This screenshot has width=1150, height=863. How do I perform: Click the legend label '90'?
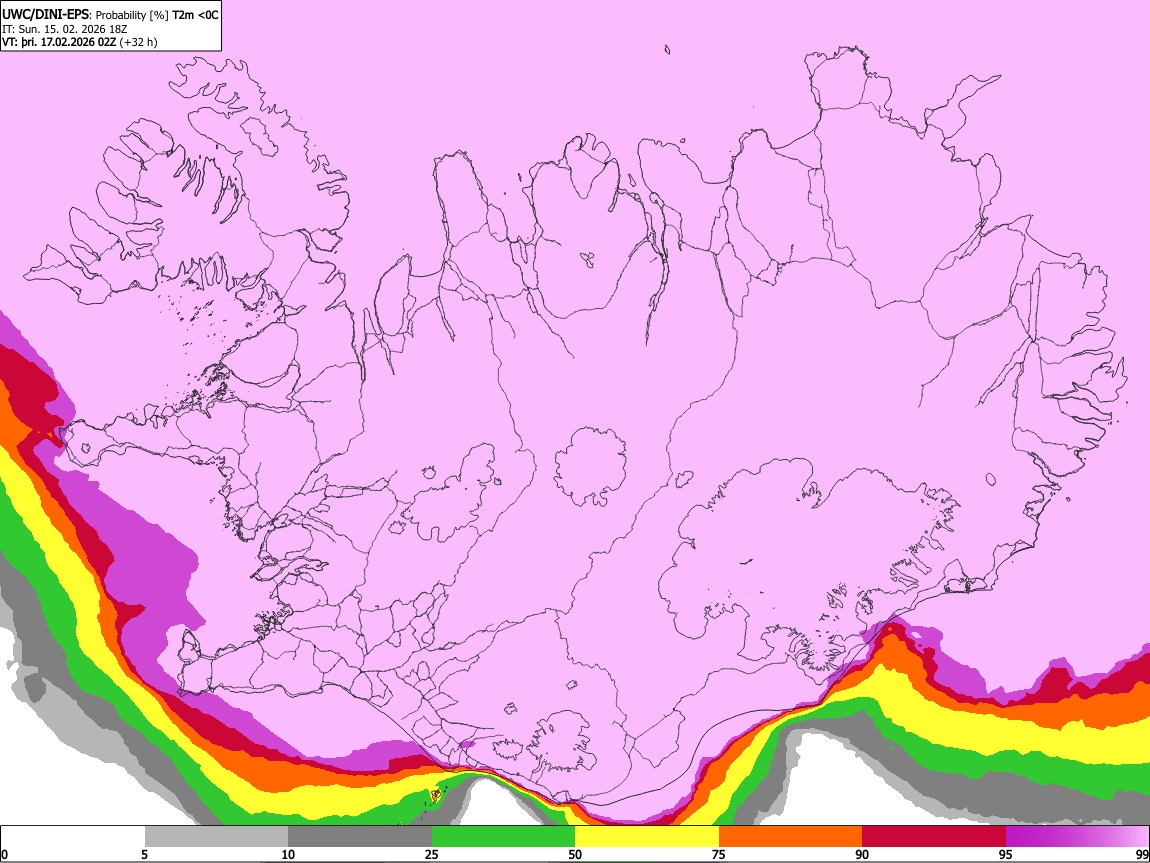(862, 855)
